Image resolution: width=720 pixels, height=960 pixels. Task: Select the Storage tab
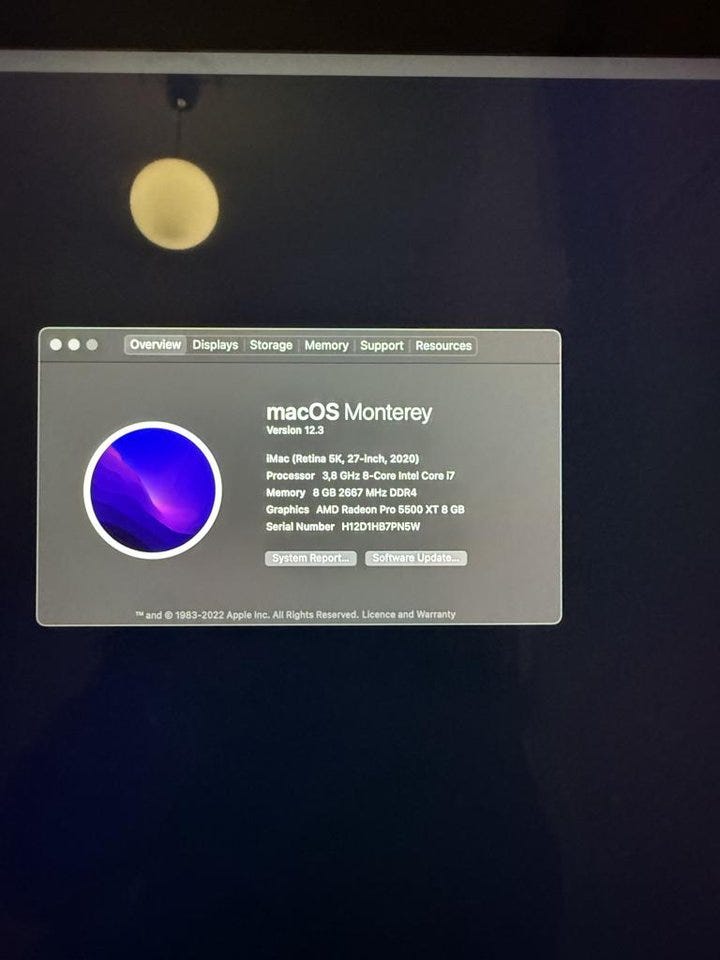pos(271,345)
